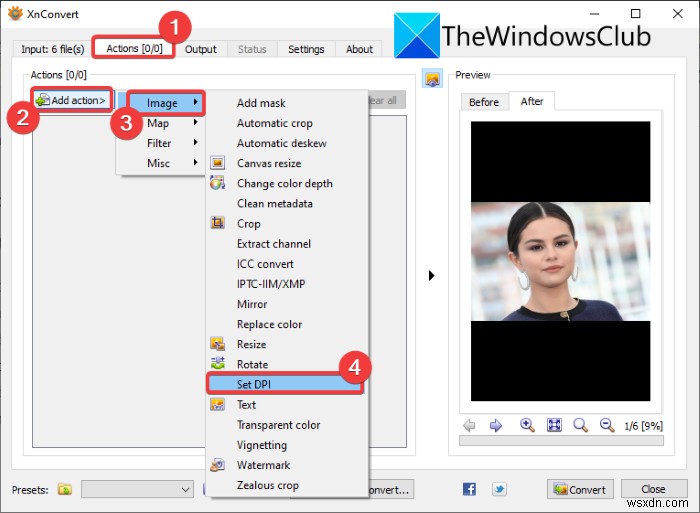
Task: Click the Close button at the bottom
Action: [654, 489]
